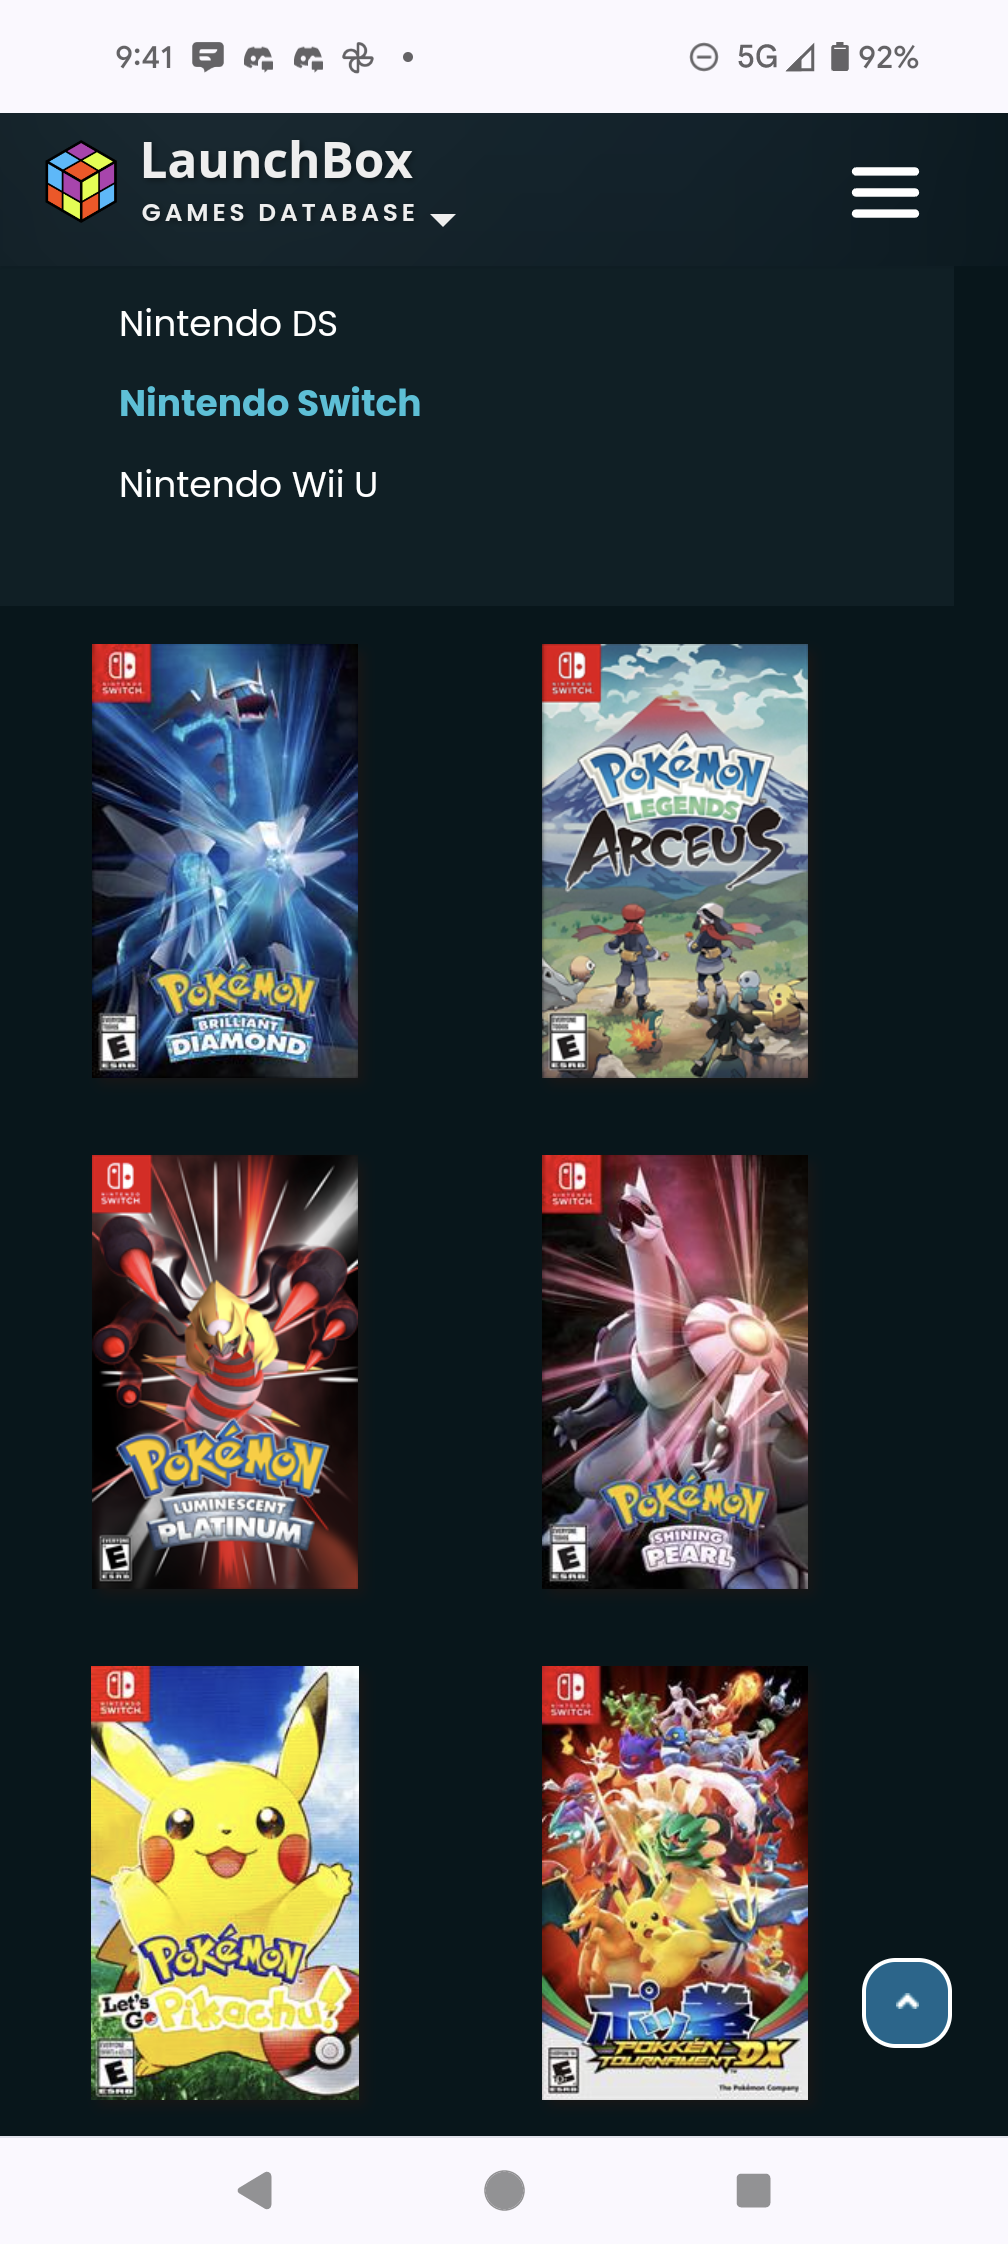Tap the Android home button
Image resolution: width=1008 pixels, height=2244 pixels.
click(x=504, y=2190)
